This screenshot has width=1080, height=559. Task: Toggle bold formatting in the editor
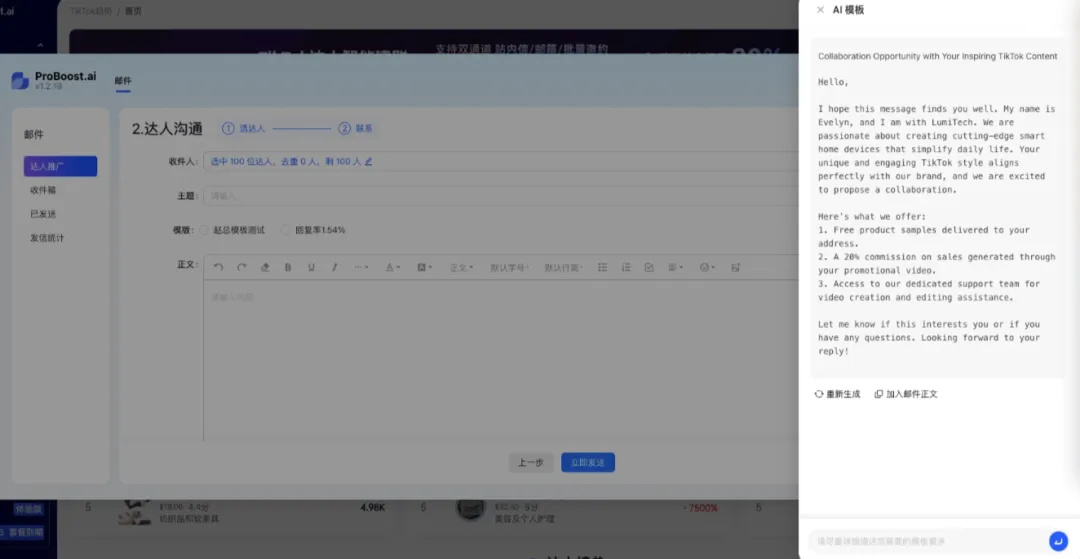[288, 267]
